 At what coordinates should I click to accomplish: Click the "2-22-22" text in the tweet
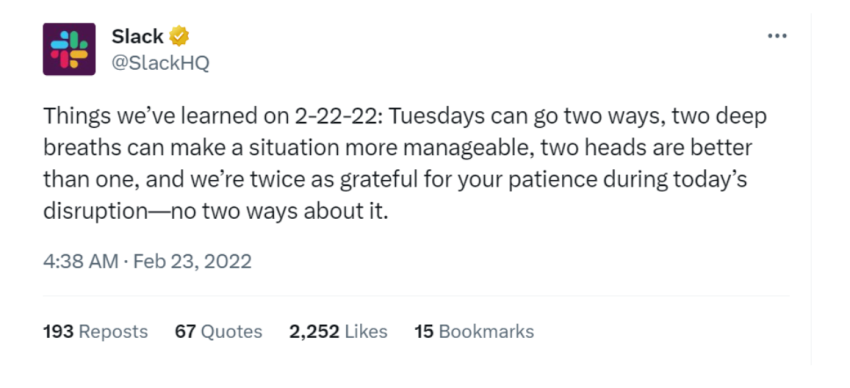336,117
